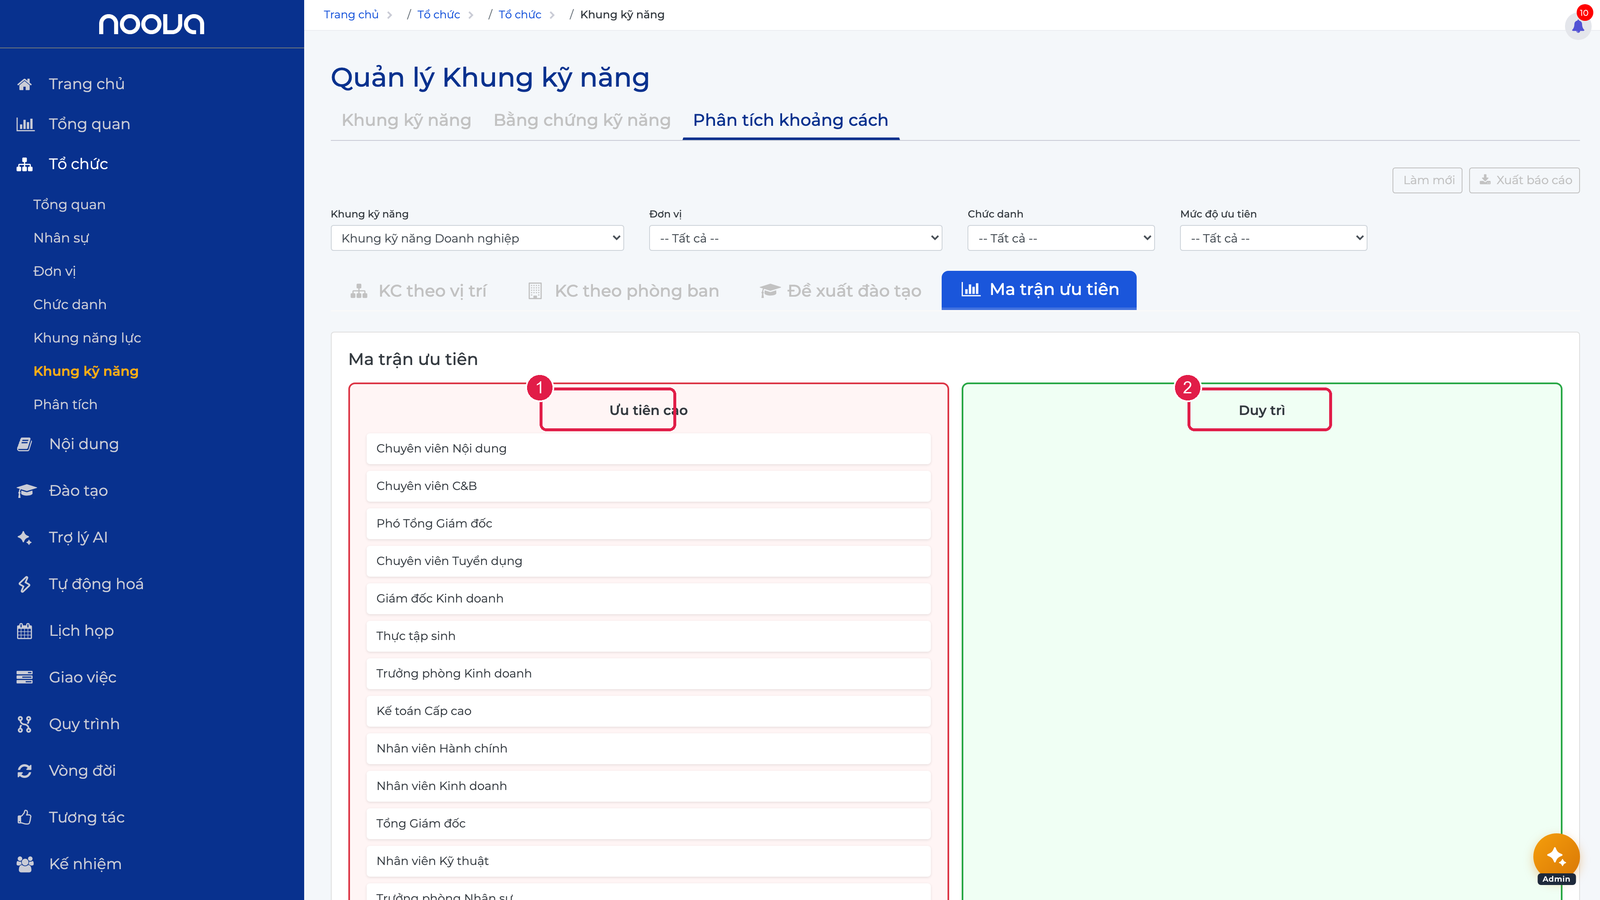
Task: Click the Lịch họp calendar icon
Action: (x=25, y=631)
